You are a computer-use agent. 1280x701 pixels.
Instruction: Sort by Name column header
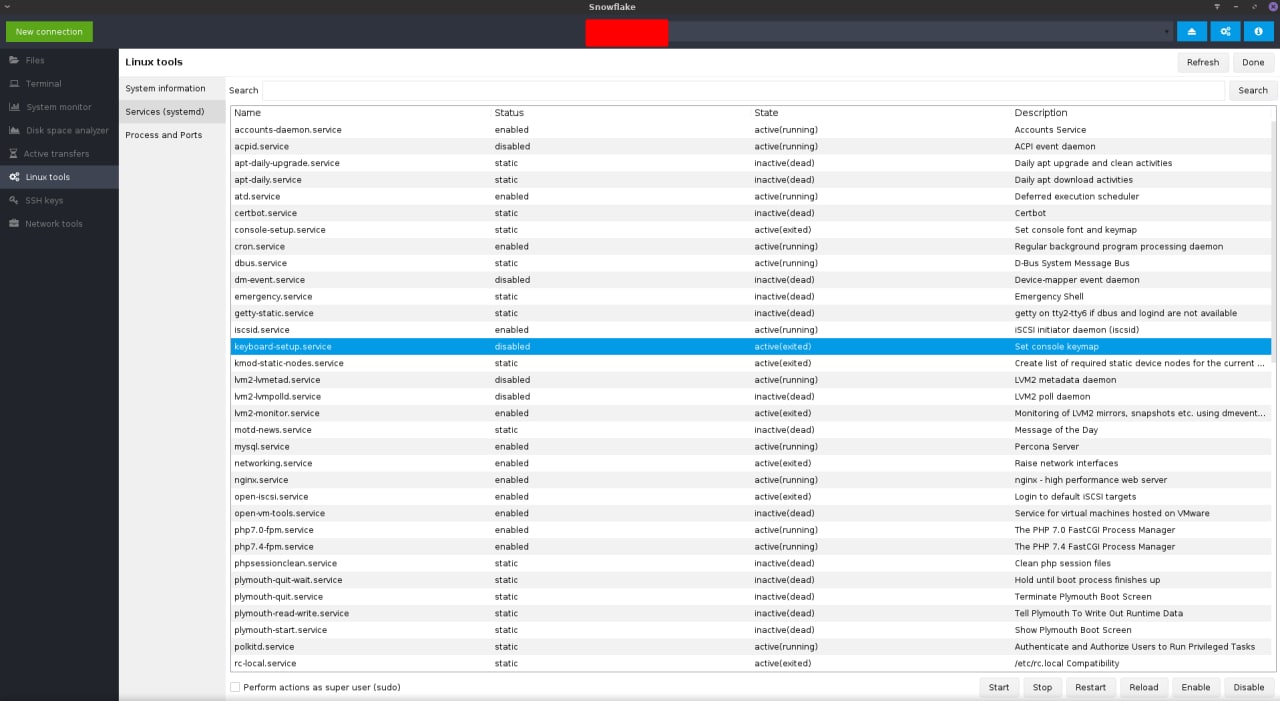(x=361, y=113)
